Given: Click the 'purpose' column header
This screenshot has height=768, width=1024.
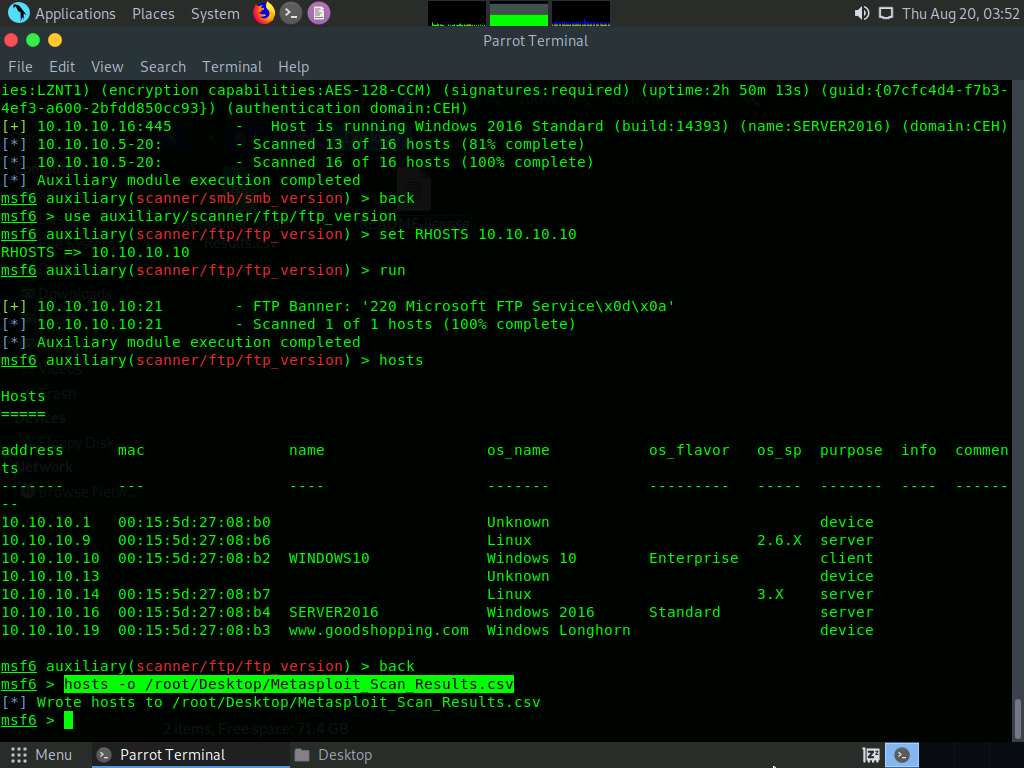Looking at the screenshot, I should [x=851, y=451].
